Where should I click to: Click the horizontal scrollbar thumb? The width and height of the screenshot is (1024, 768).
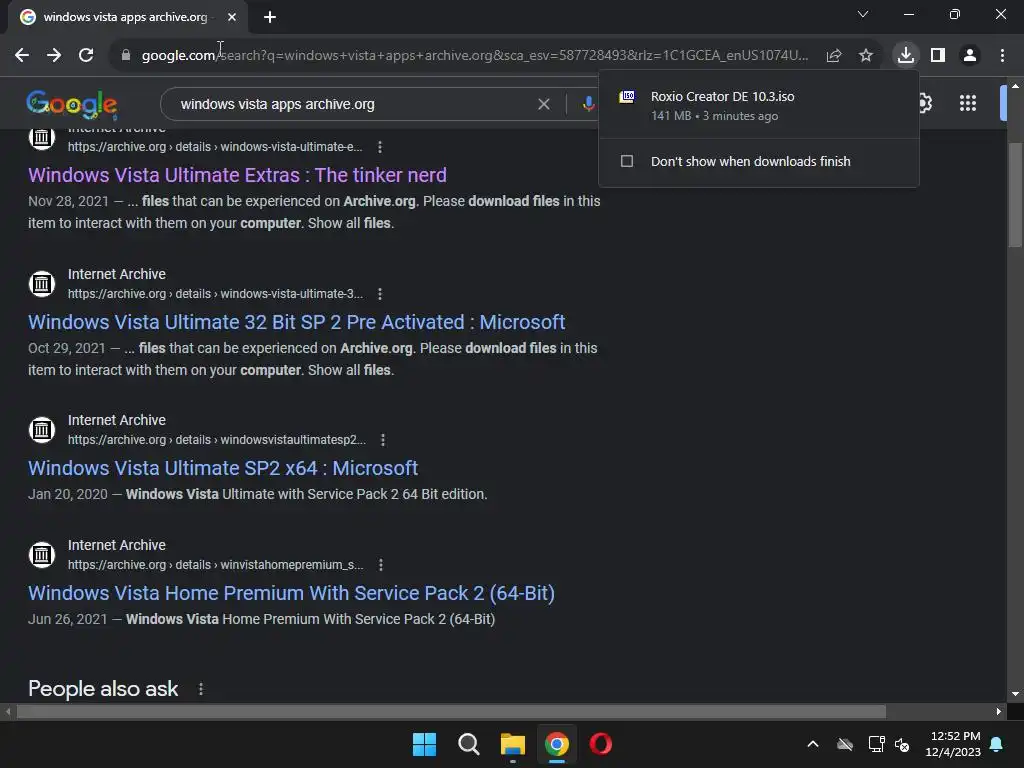click(x=451, y=711)
